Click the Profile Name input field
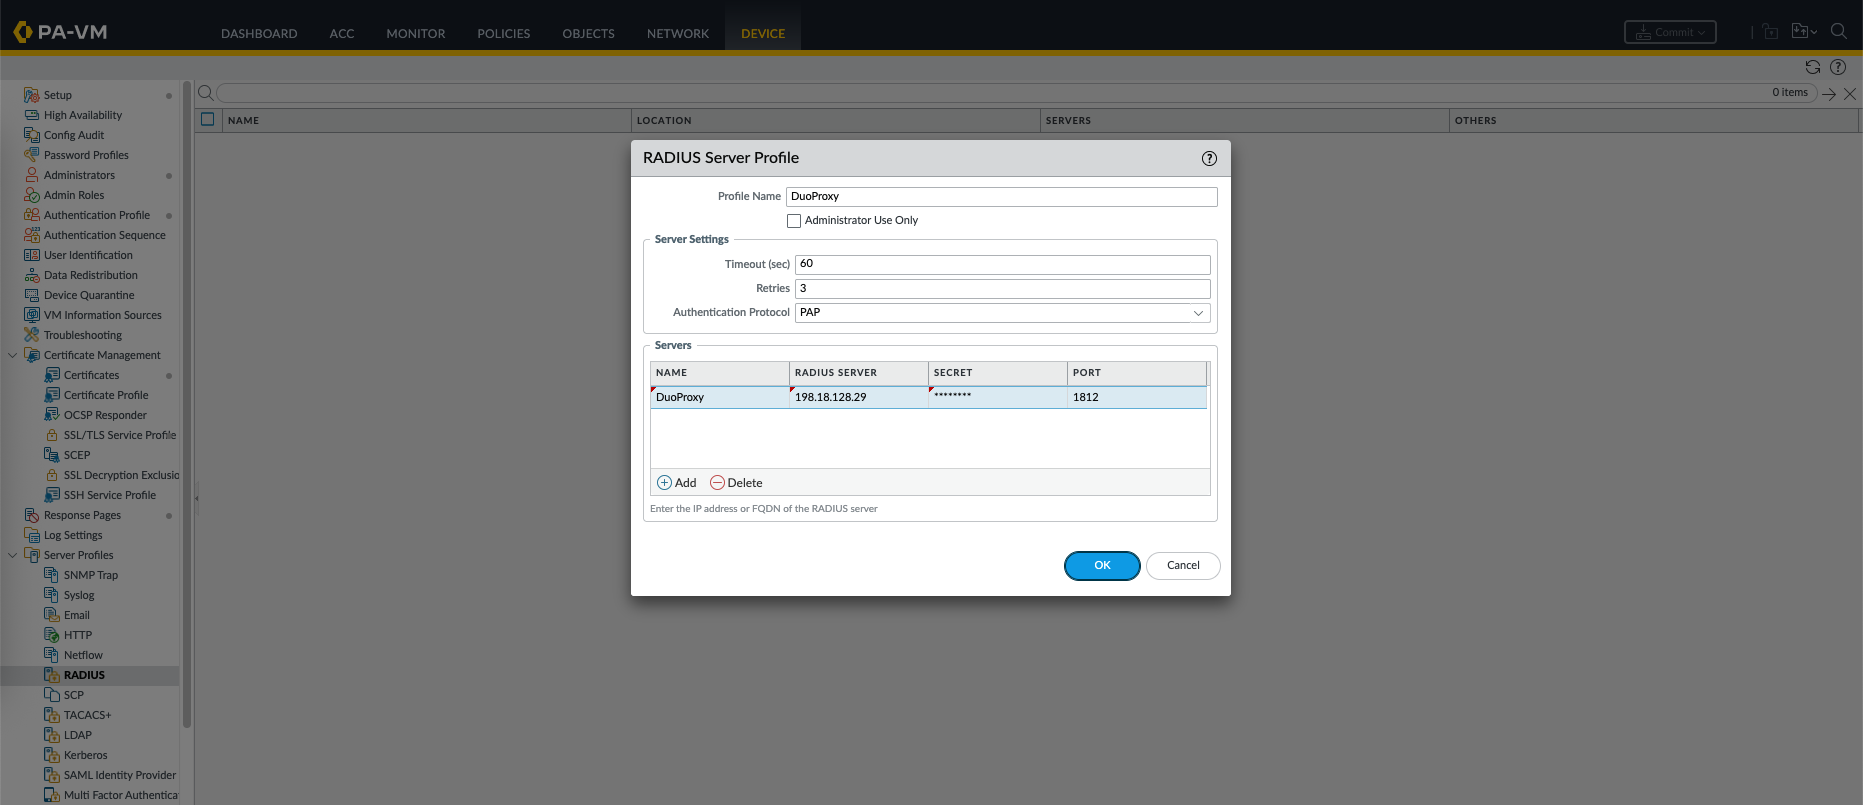Image resolution: width=1863 pixels, height=805 pixels. [x=1000, y=197]
